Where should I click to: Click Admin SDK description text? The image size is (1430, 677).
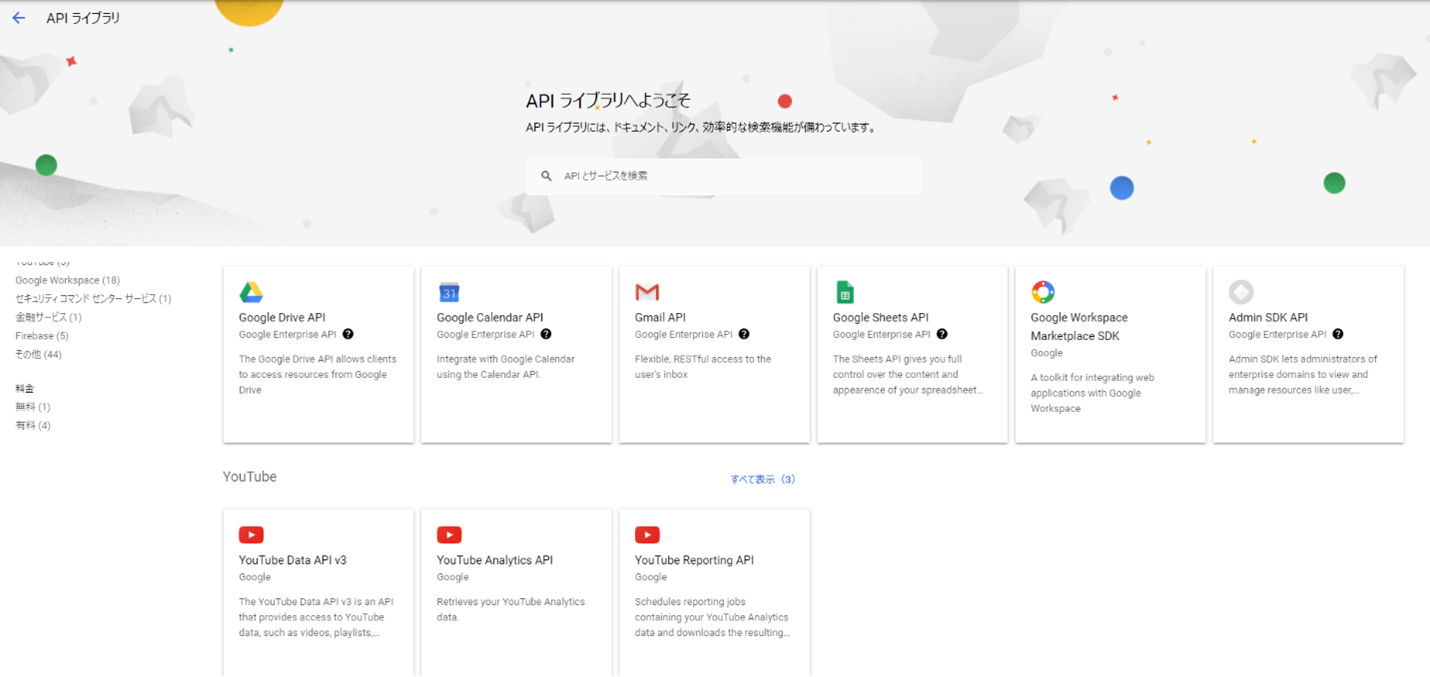(x=1303, y=375)
